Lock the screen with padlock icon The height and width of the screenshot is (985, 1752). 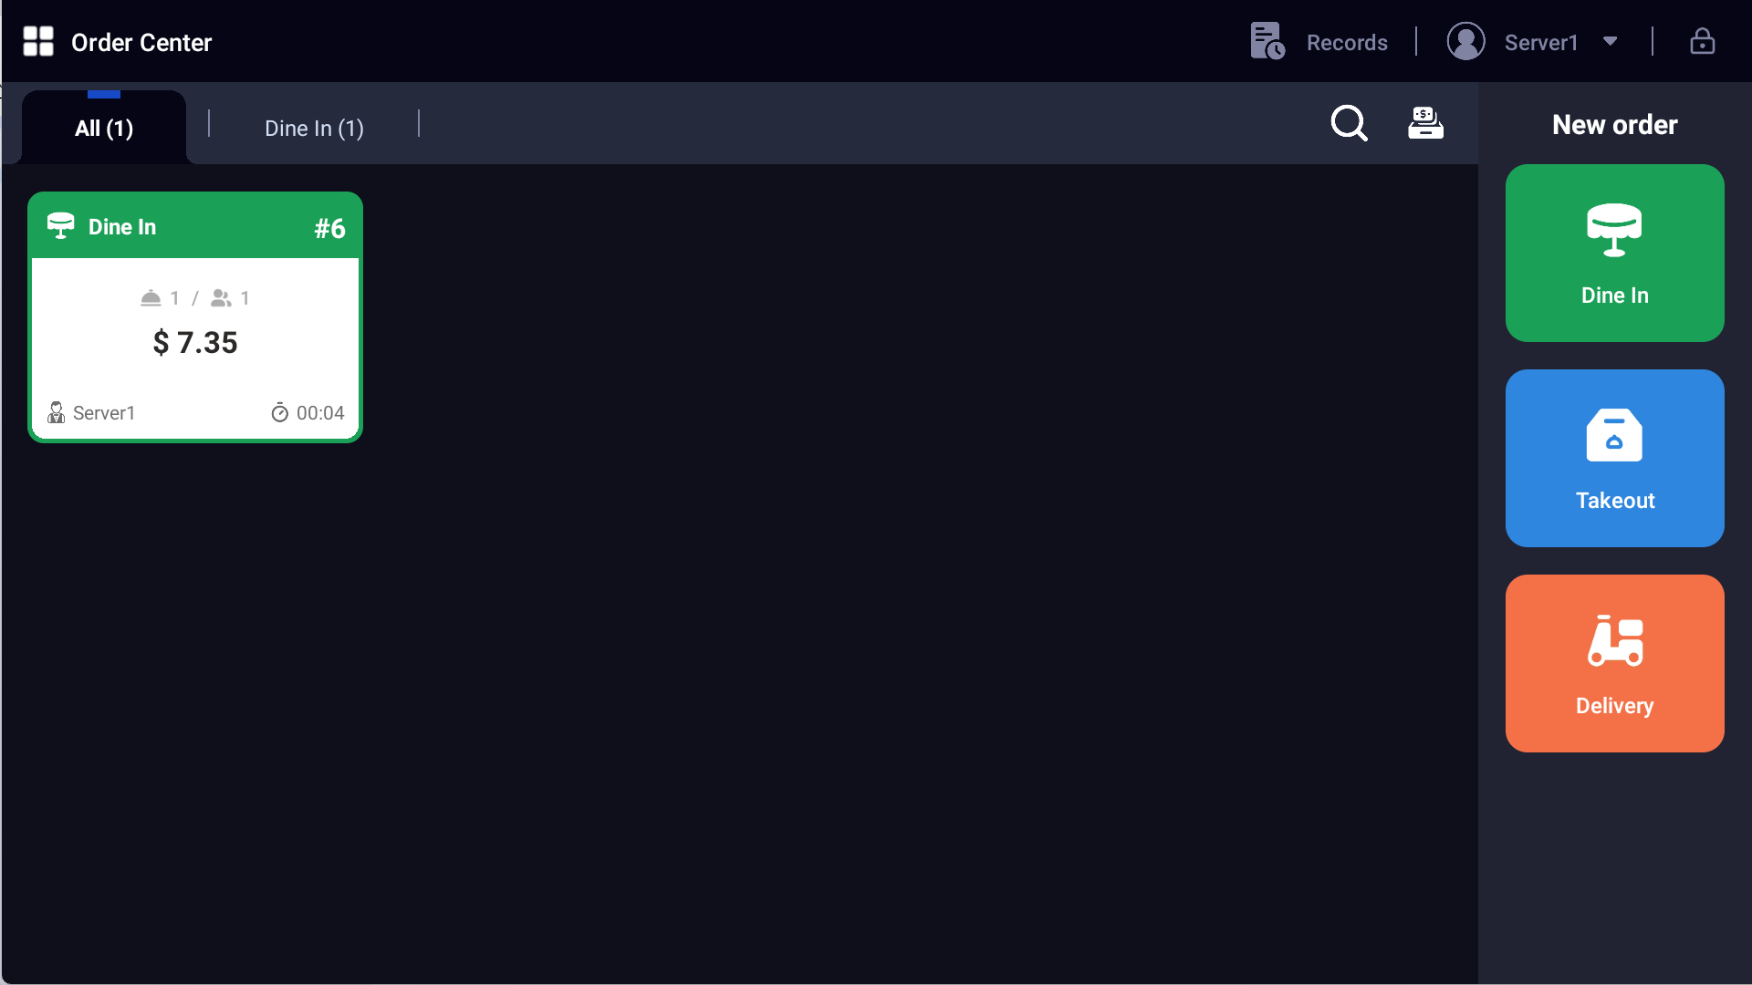[1702, 42]
